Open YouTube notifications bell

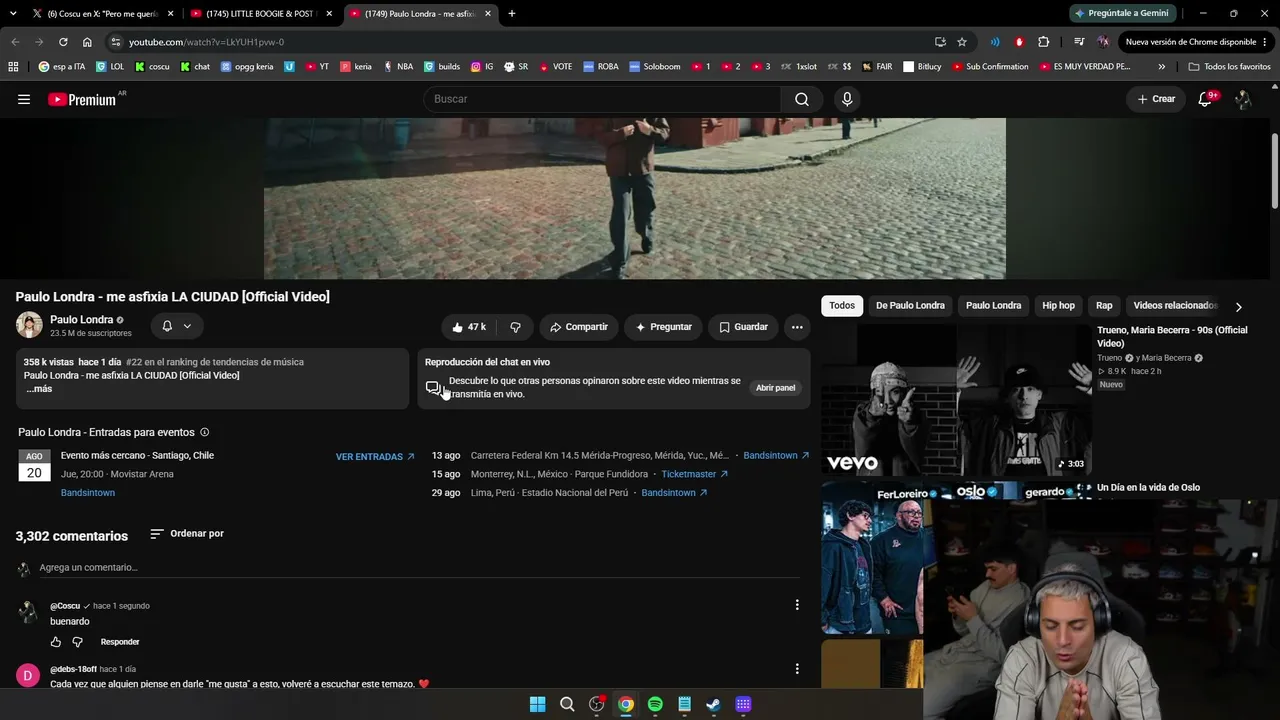coord(1205,99)
